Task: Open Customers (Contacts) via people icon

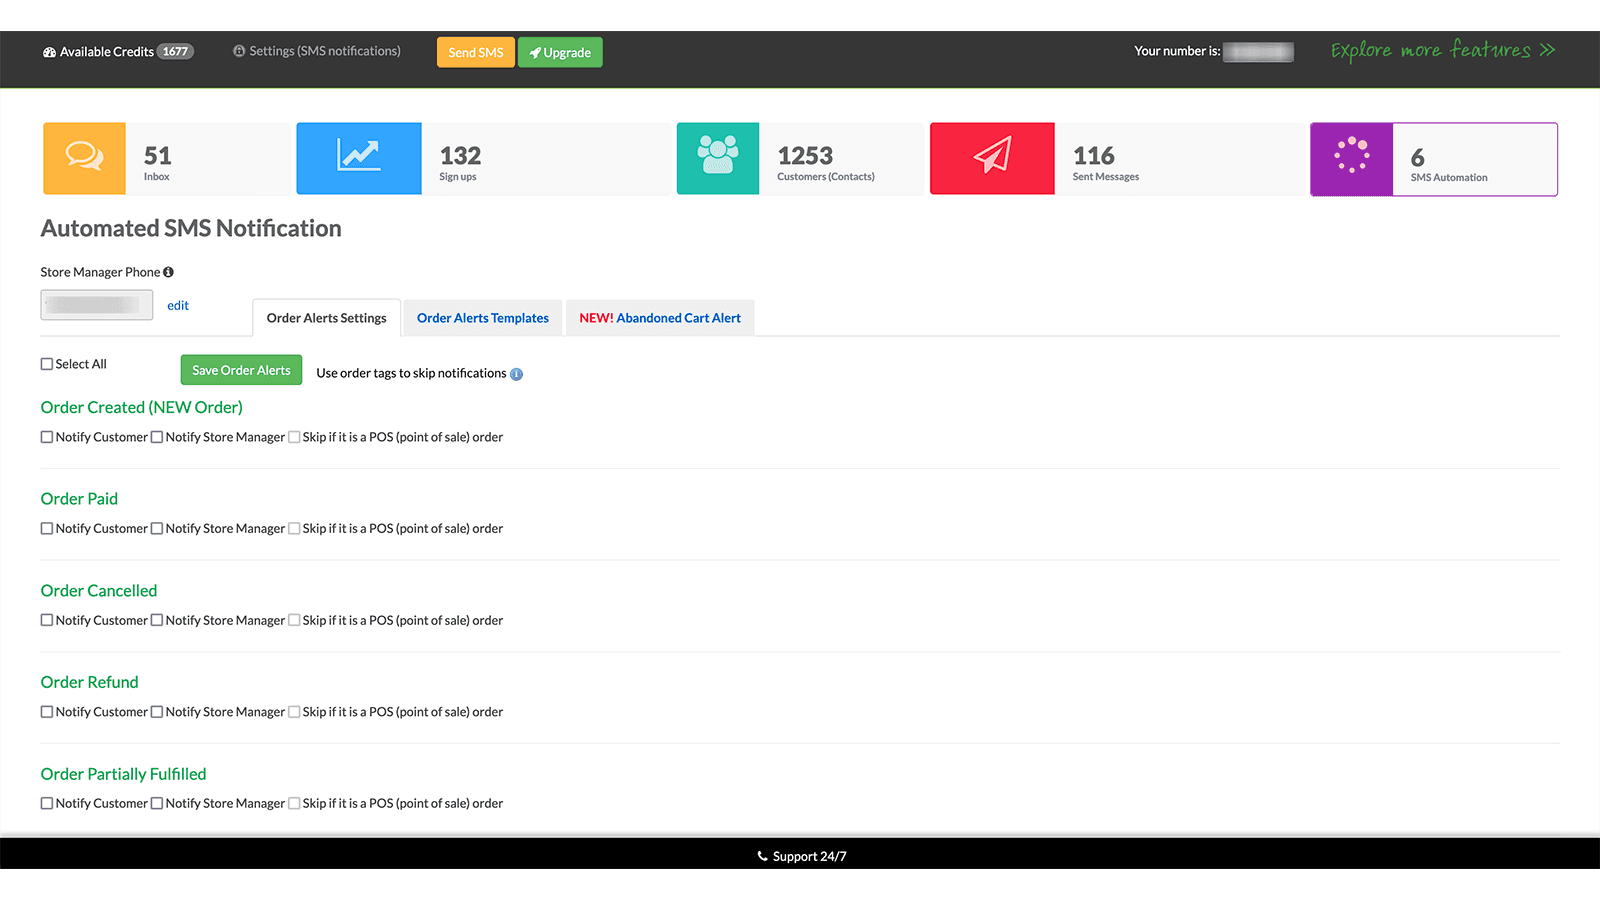Action: (x=717, y=157)
